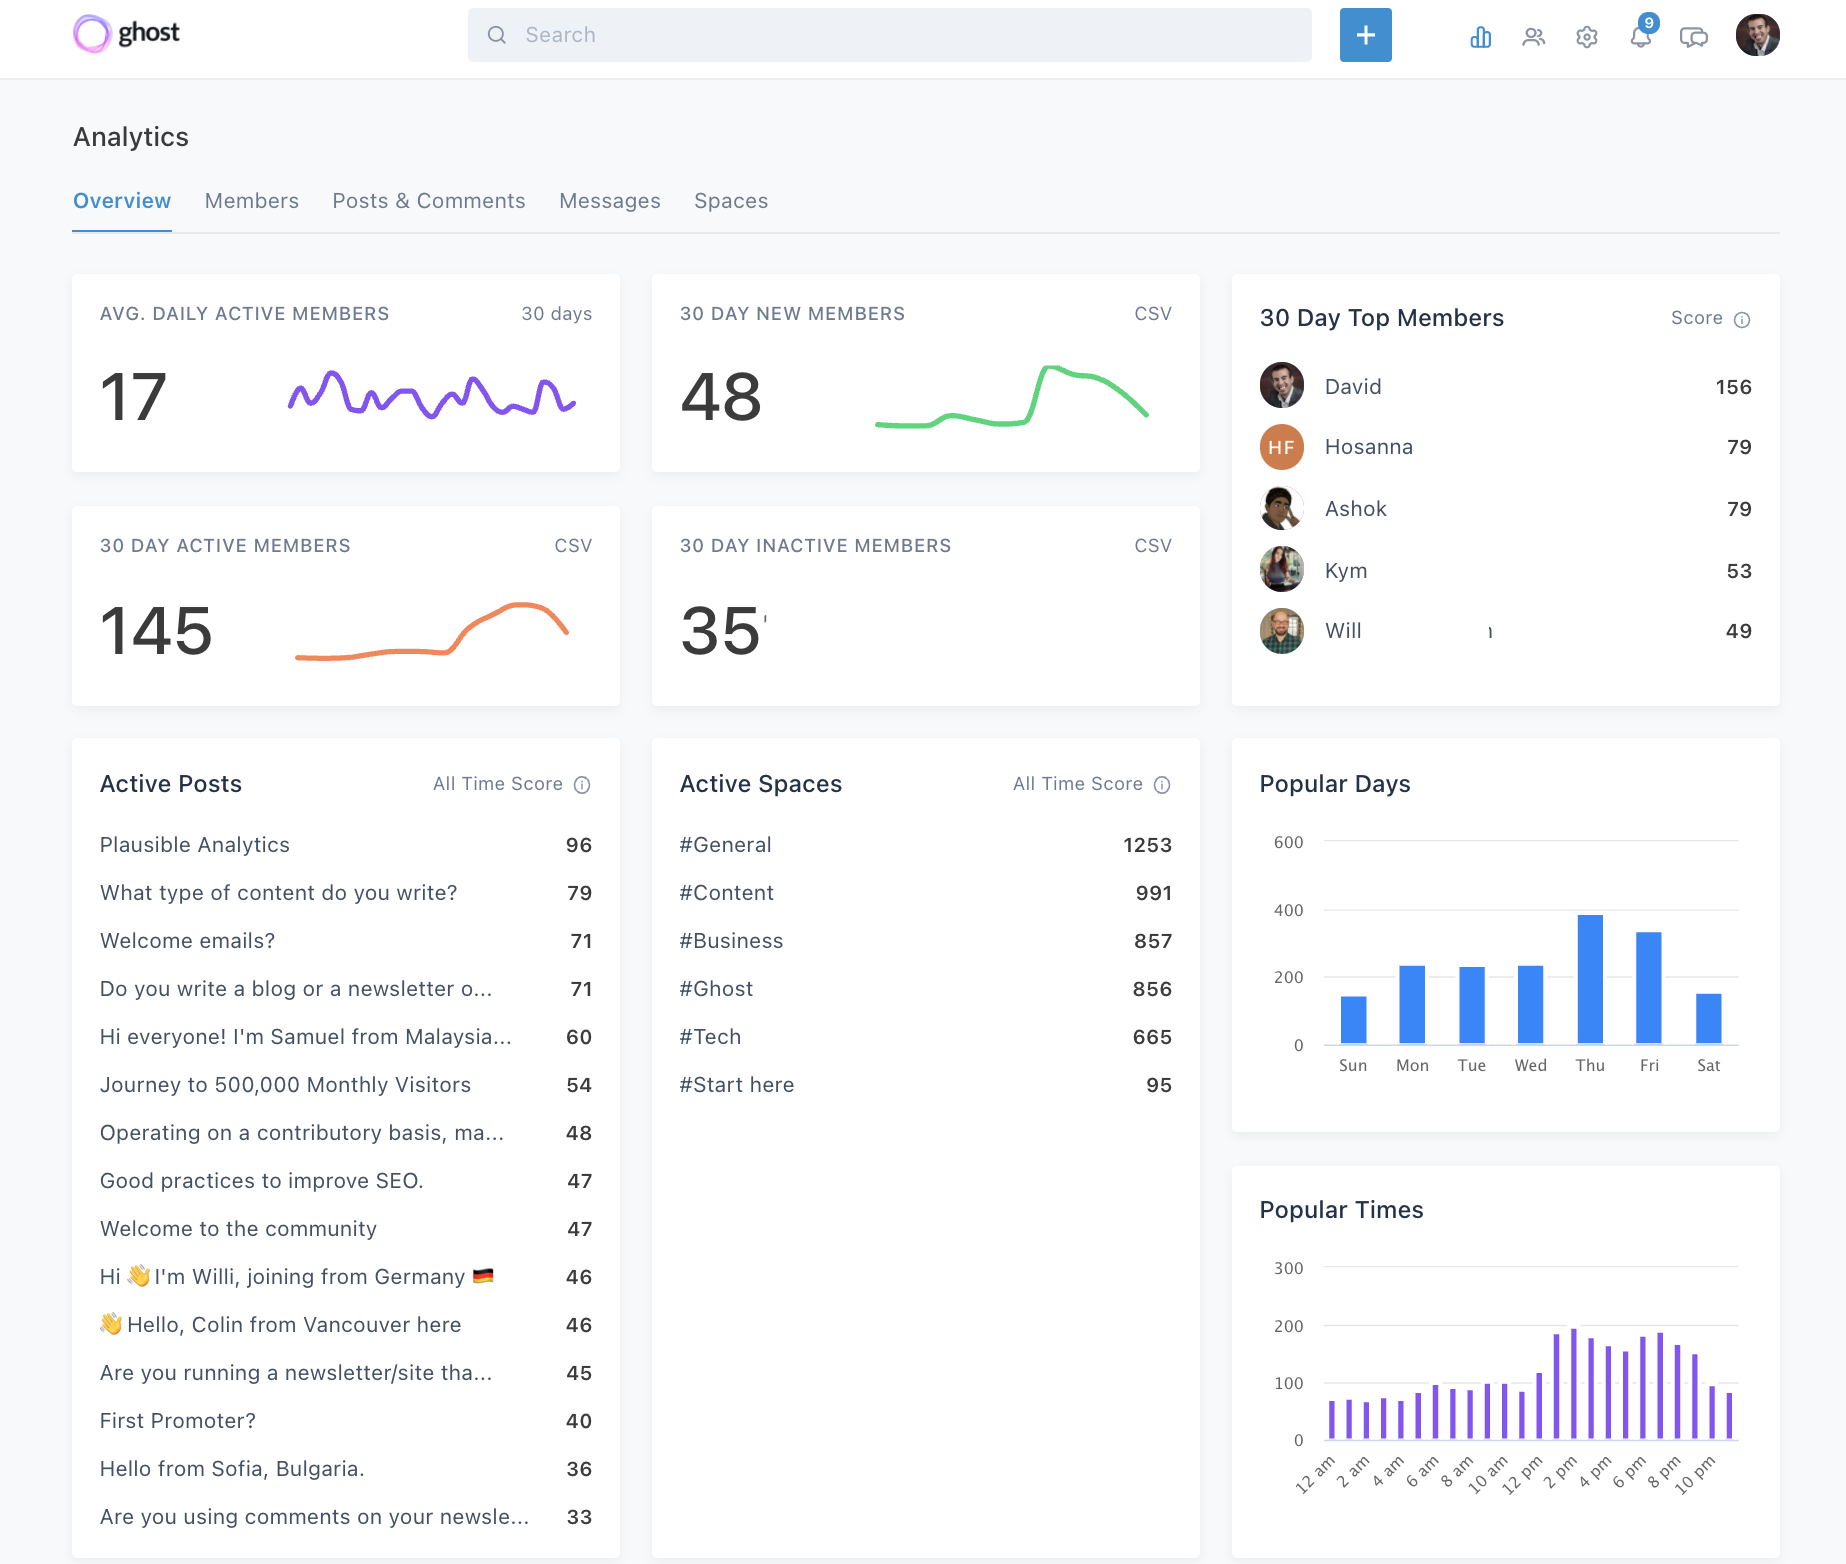Open the chat messages icon
The image size is (1846, 1564).
tap(1694, 35)
